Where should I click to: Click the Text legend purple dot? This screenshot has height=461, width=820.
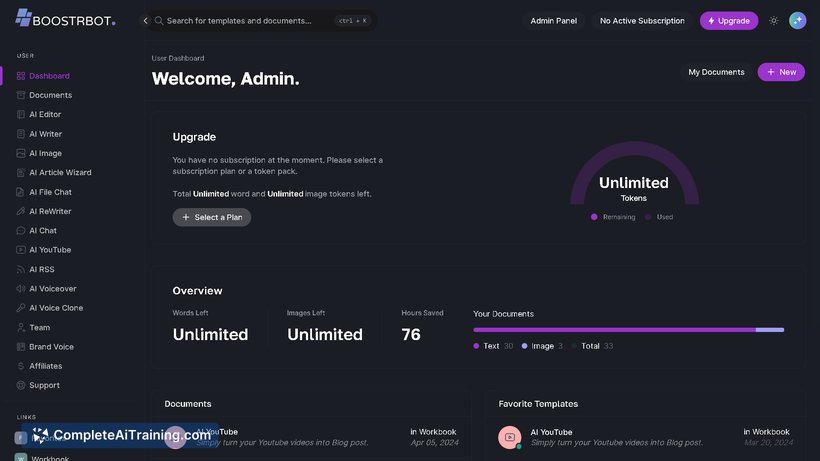476,346
